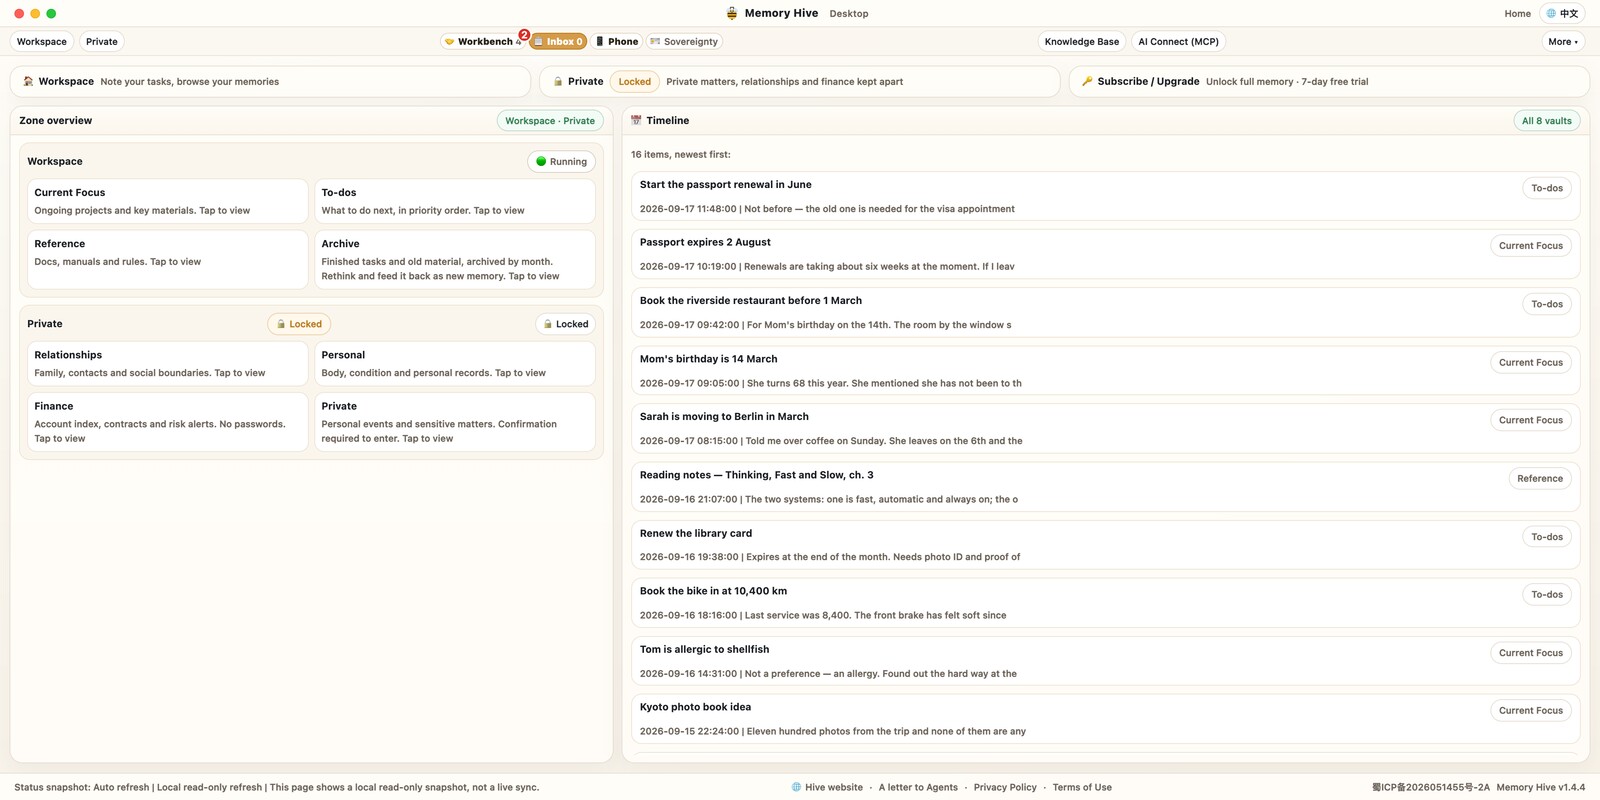Click the lock icon in the Private banner
The image size is (1600, 800).
(558, 82)
